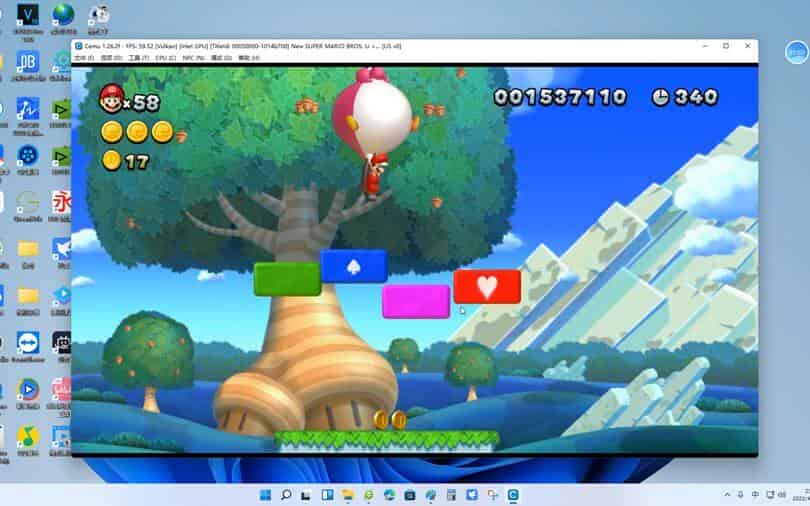Open the Windows Start menu
Screen dimensions: 810x506
click(265, 495)
